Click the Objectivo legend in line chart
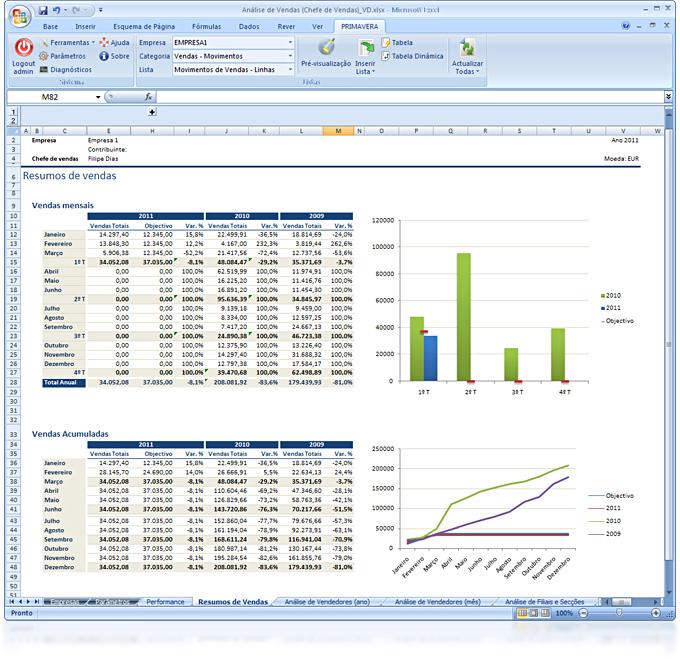Viewport: 680px width, 659px height. coord(611,496)
